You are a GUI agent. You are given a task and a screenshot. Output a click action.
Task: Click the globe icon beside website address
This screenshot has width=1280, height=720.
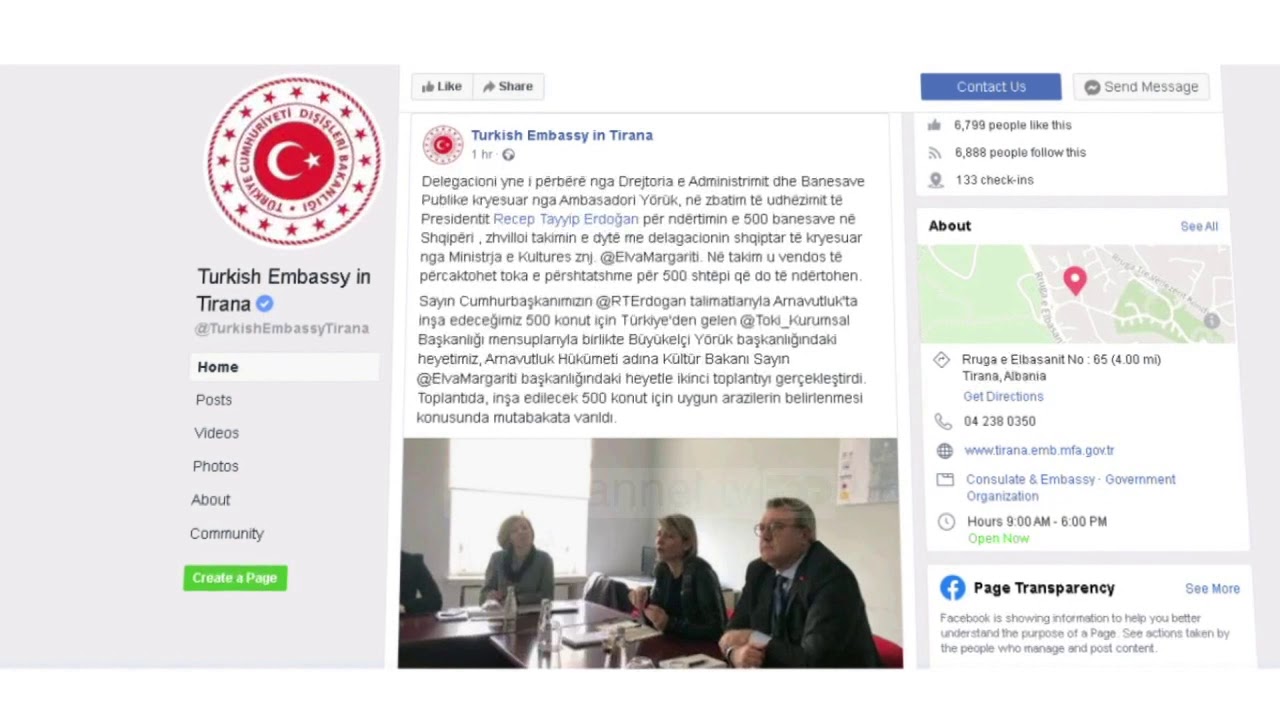(945, 451)
